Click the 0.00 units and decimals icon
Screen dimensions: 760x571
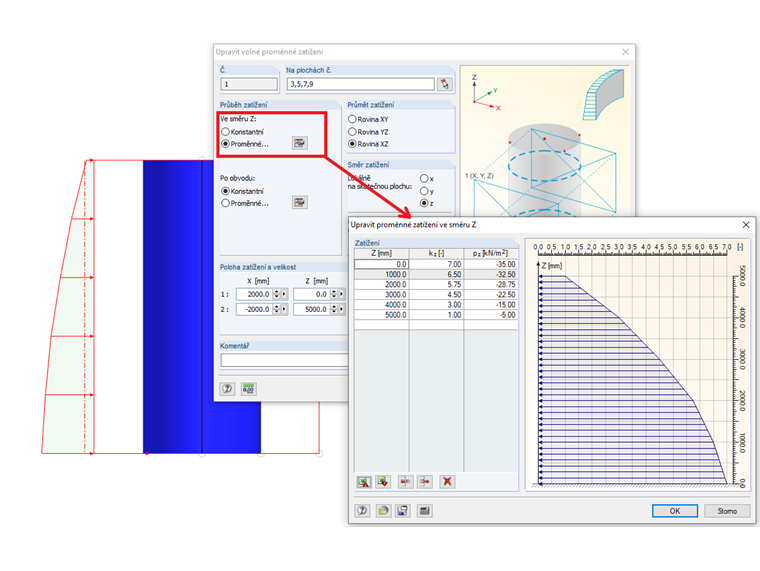tap(249, 389)
